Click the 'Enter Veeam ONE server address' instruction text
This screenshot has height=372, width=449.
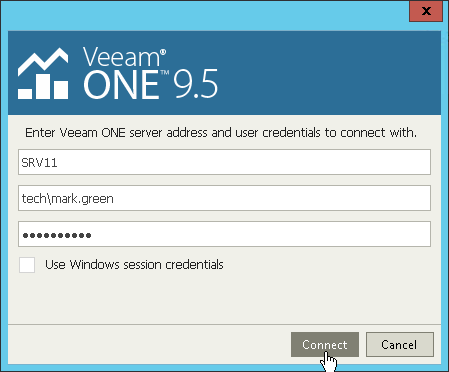(x=221, y=133)
